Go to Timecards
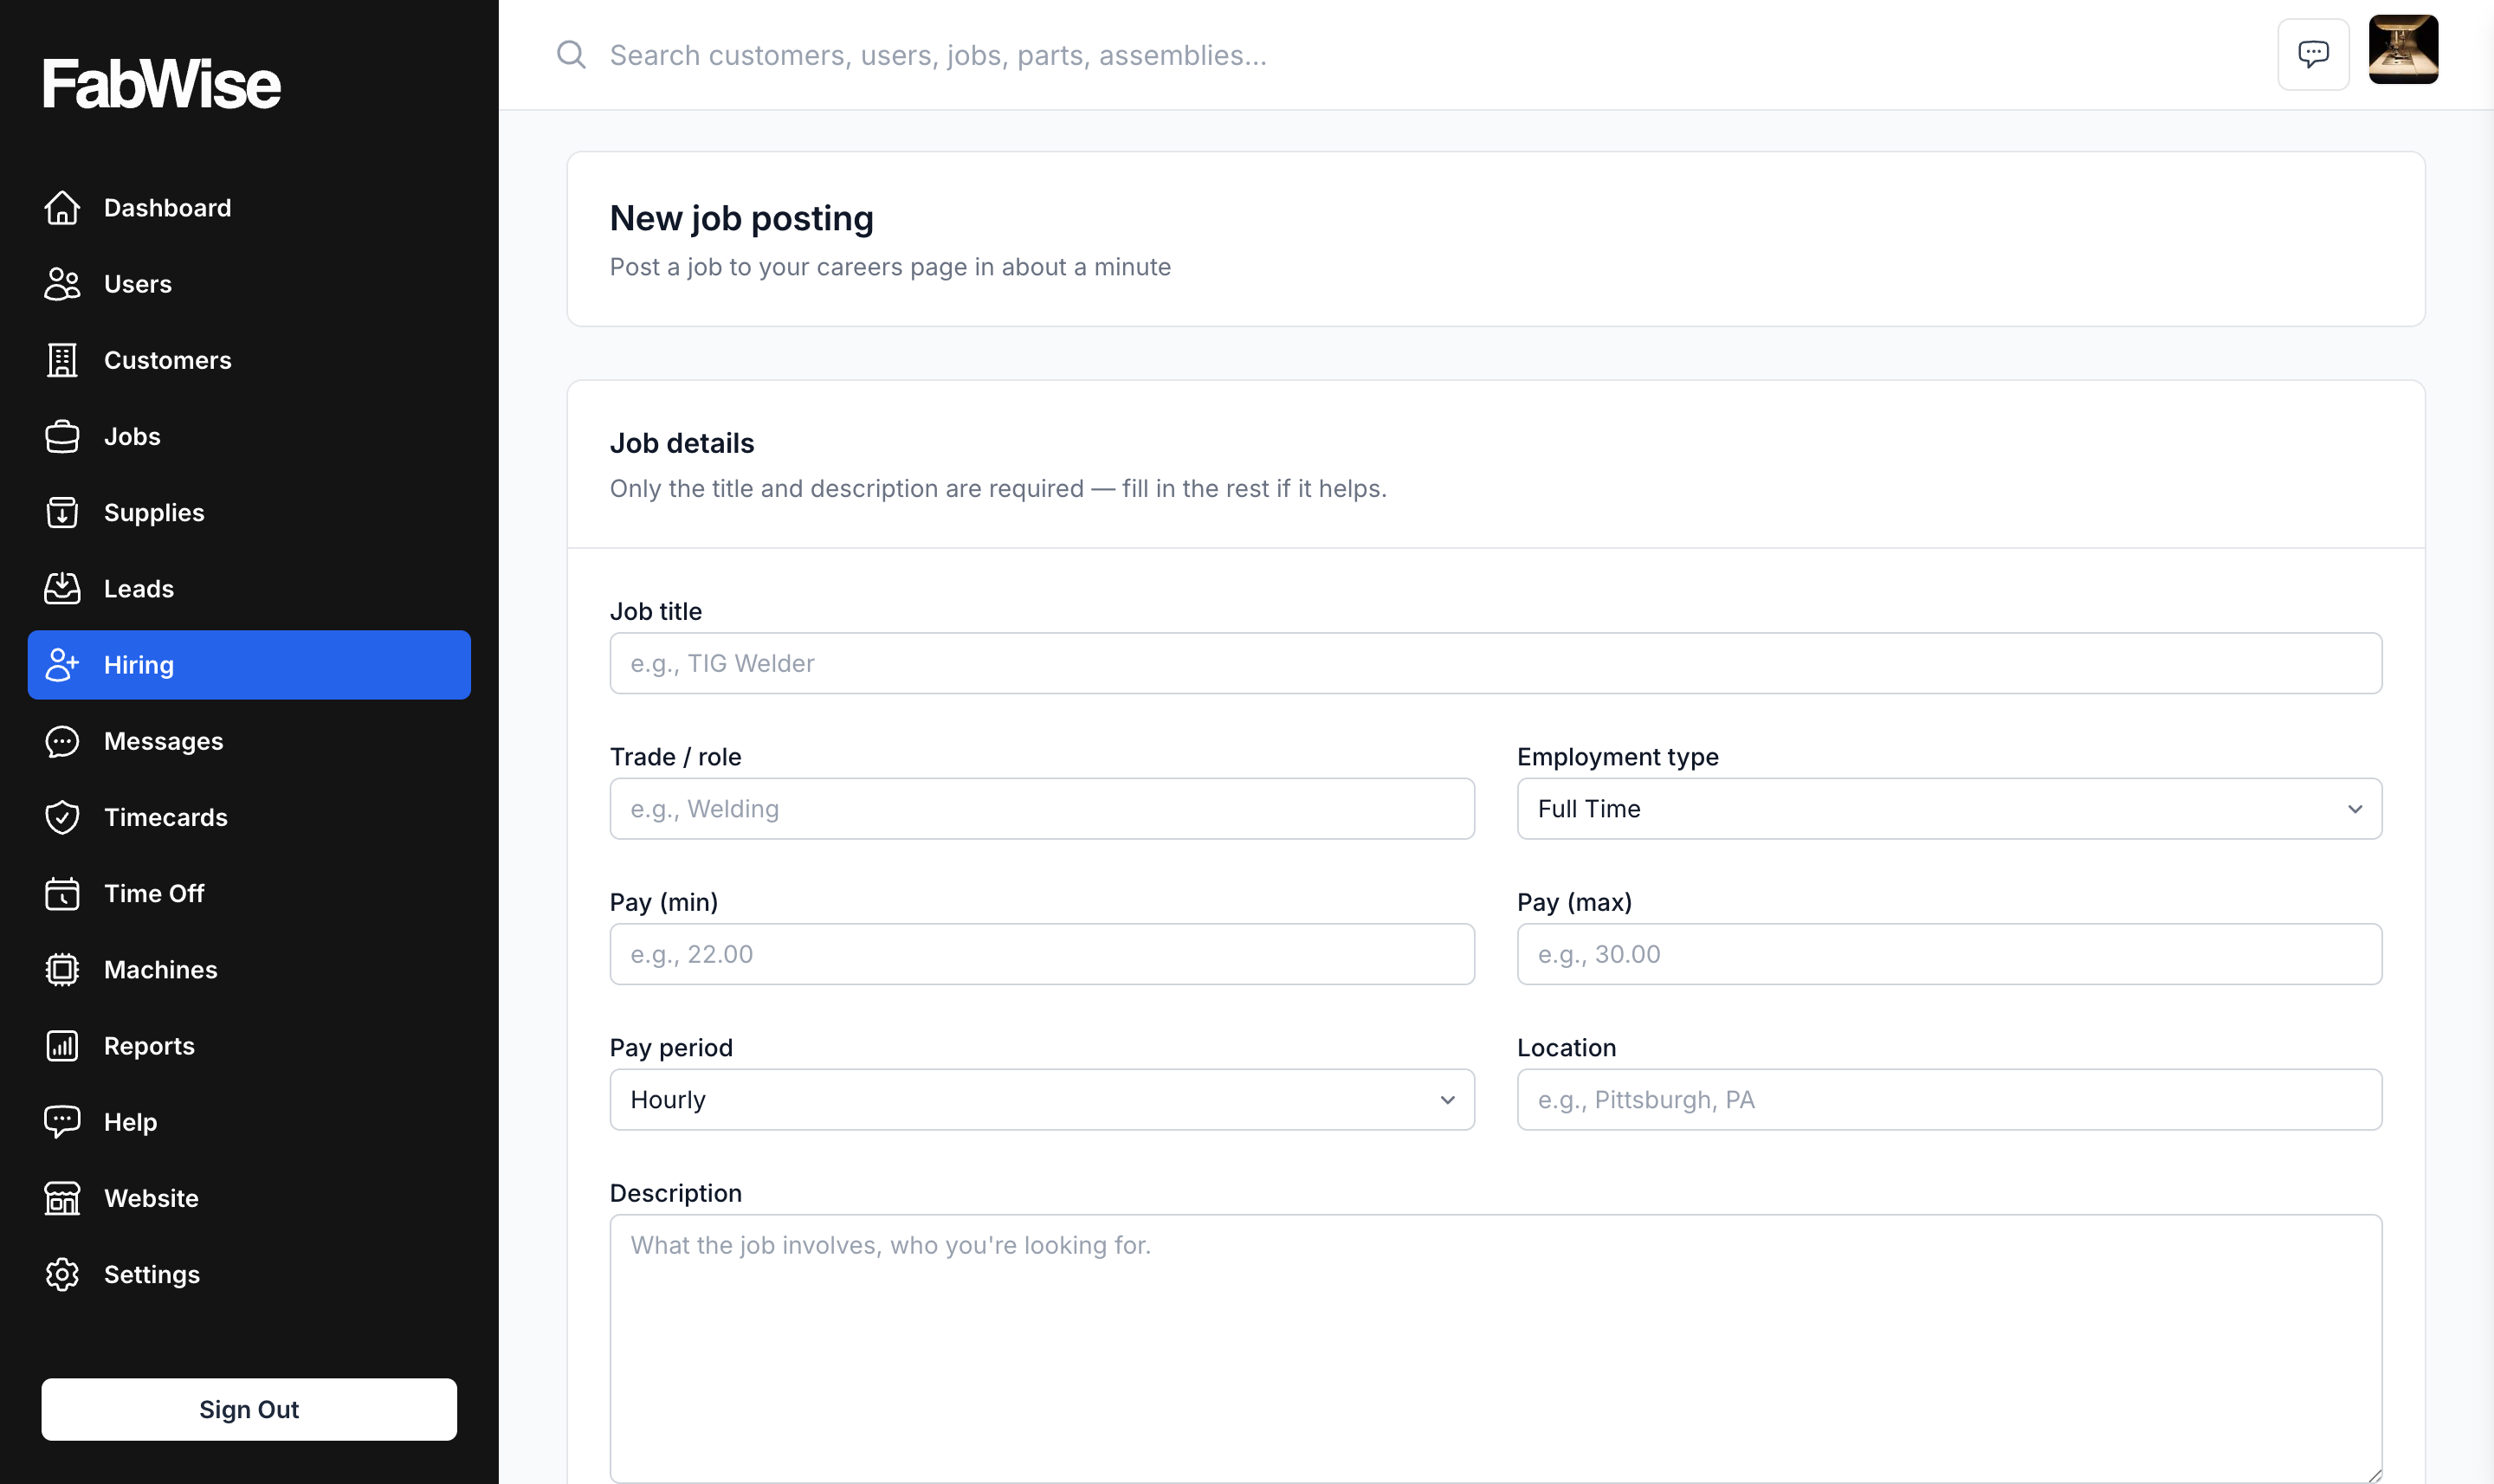 click(x=249, y=817)
